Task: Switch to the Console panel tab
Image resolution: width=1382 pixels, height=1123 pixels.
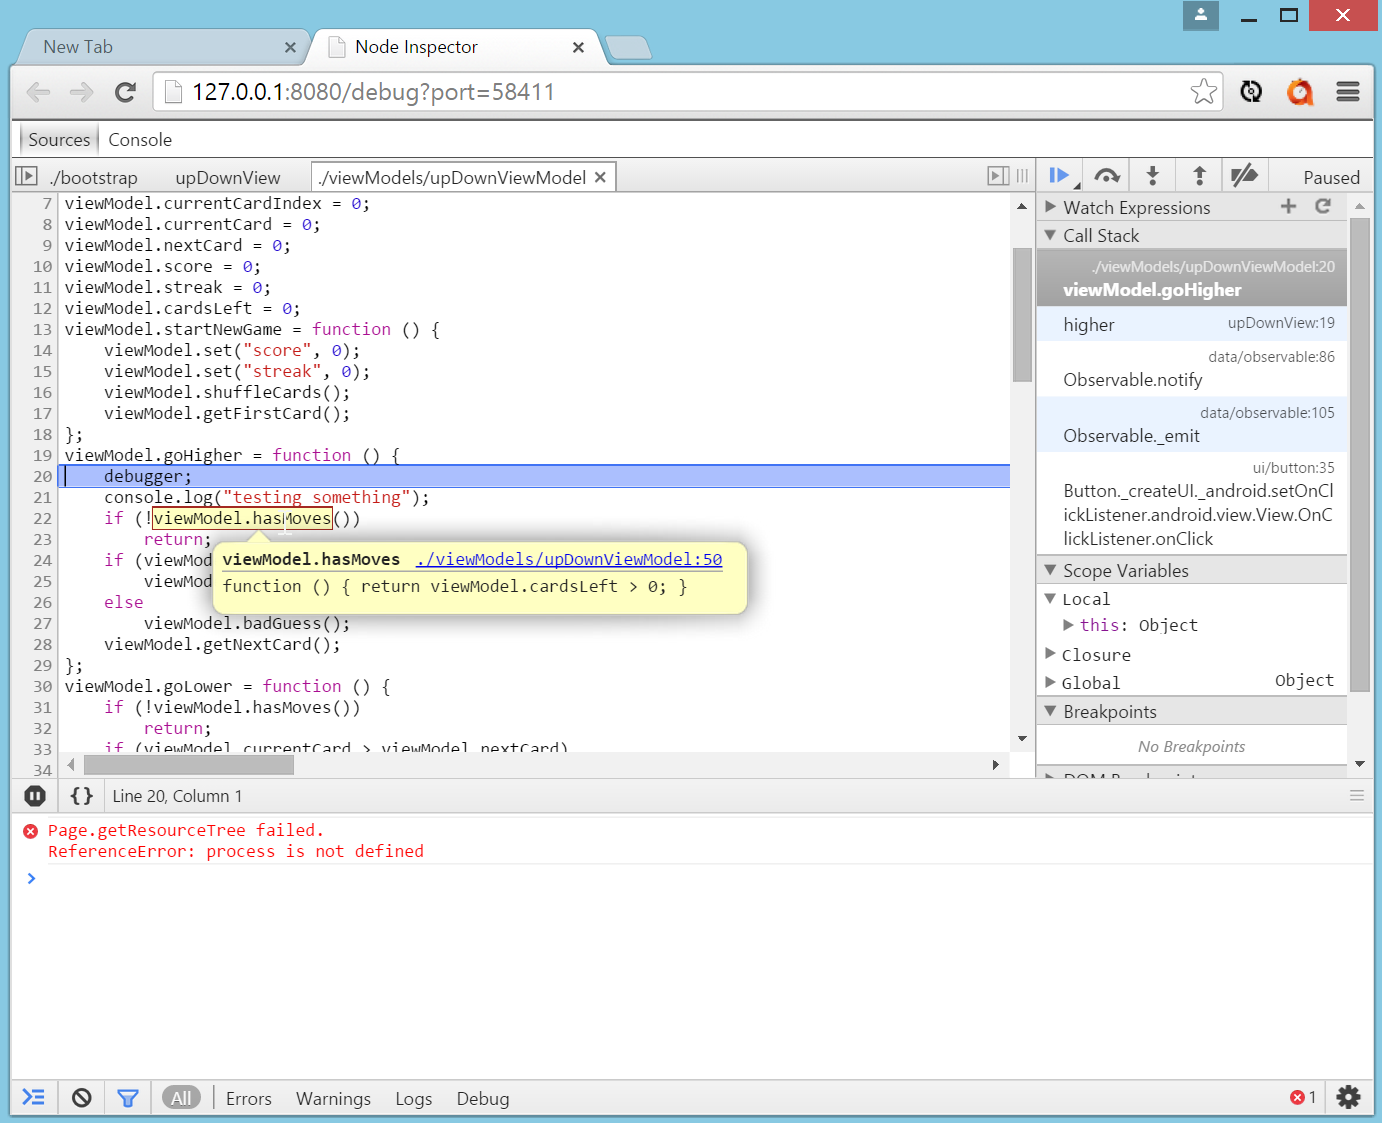Action: pyautogui.click(x=140, y=140)
